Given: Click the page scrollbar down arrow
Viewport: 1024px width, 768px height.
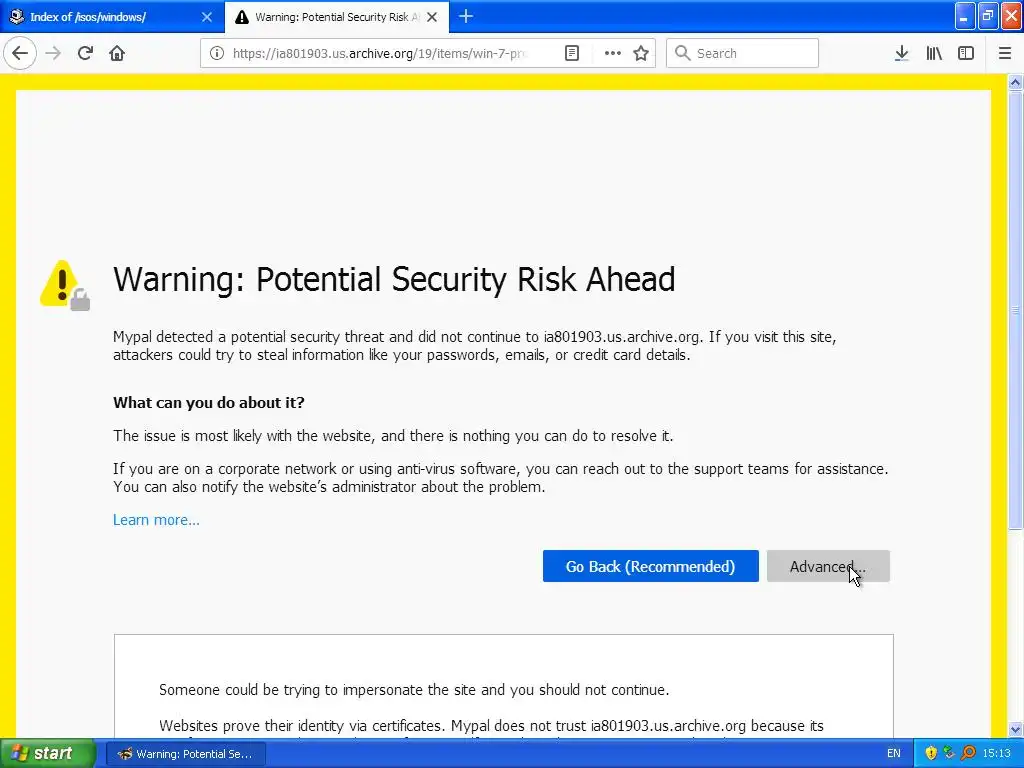Looking at the screenshot, I should tap(1016, 729).
